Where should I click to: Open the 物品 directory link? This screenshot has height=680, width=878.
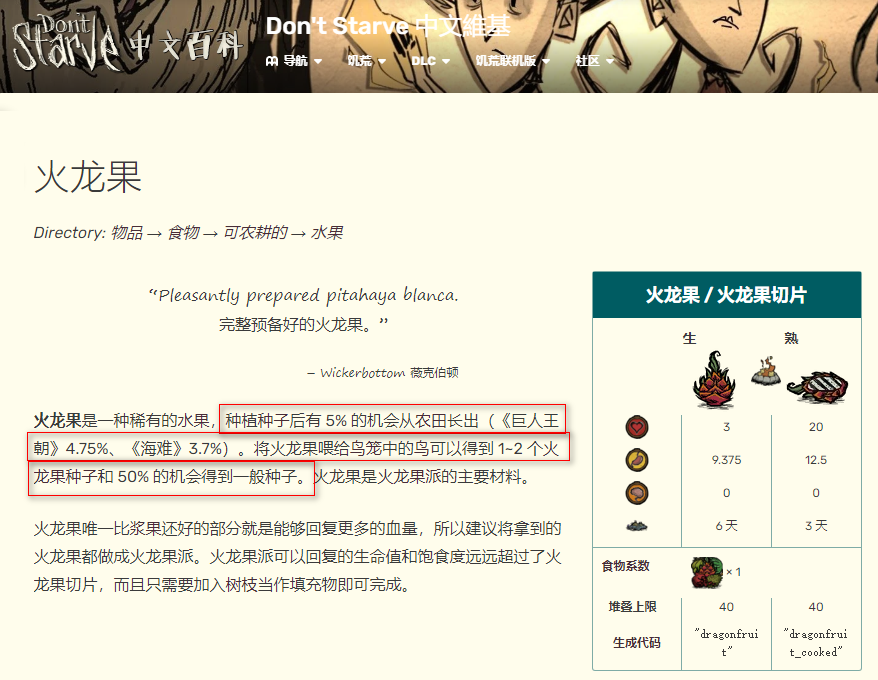[127, 232]
